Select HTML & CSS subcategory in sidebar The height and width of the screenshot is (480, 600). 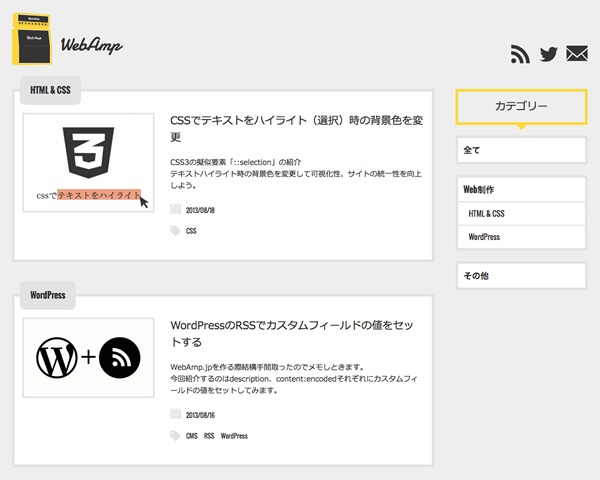click(521, 214)
